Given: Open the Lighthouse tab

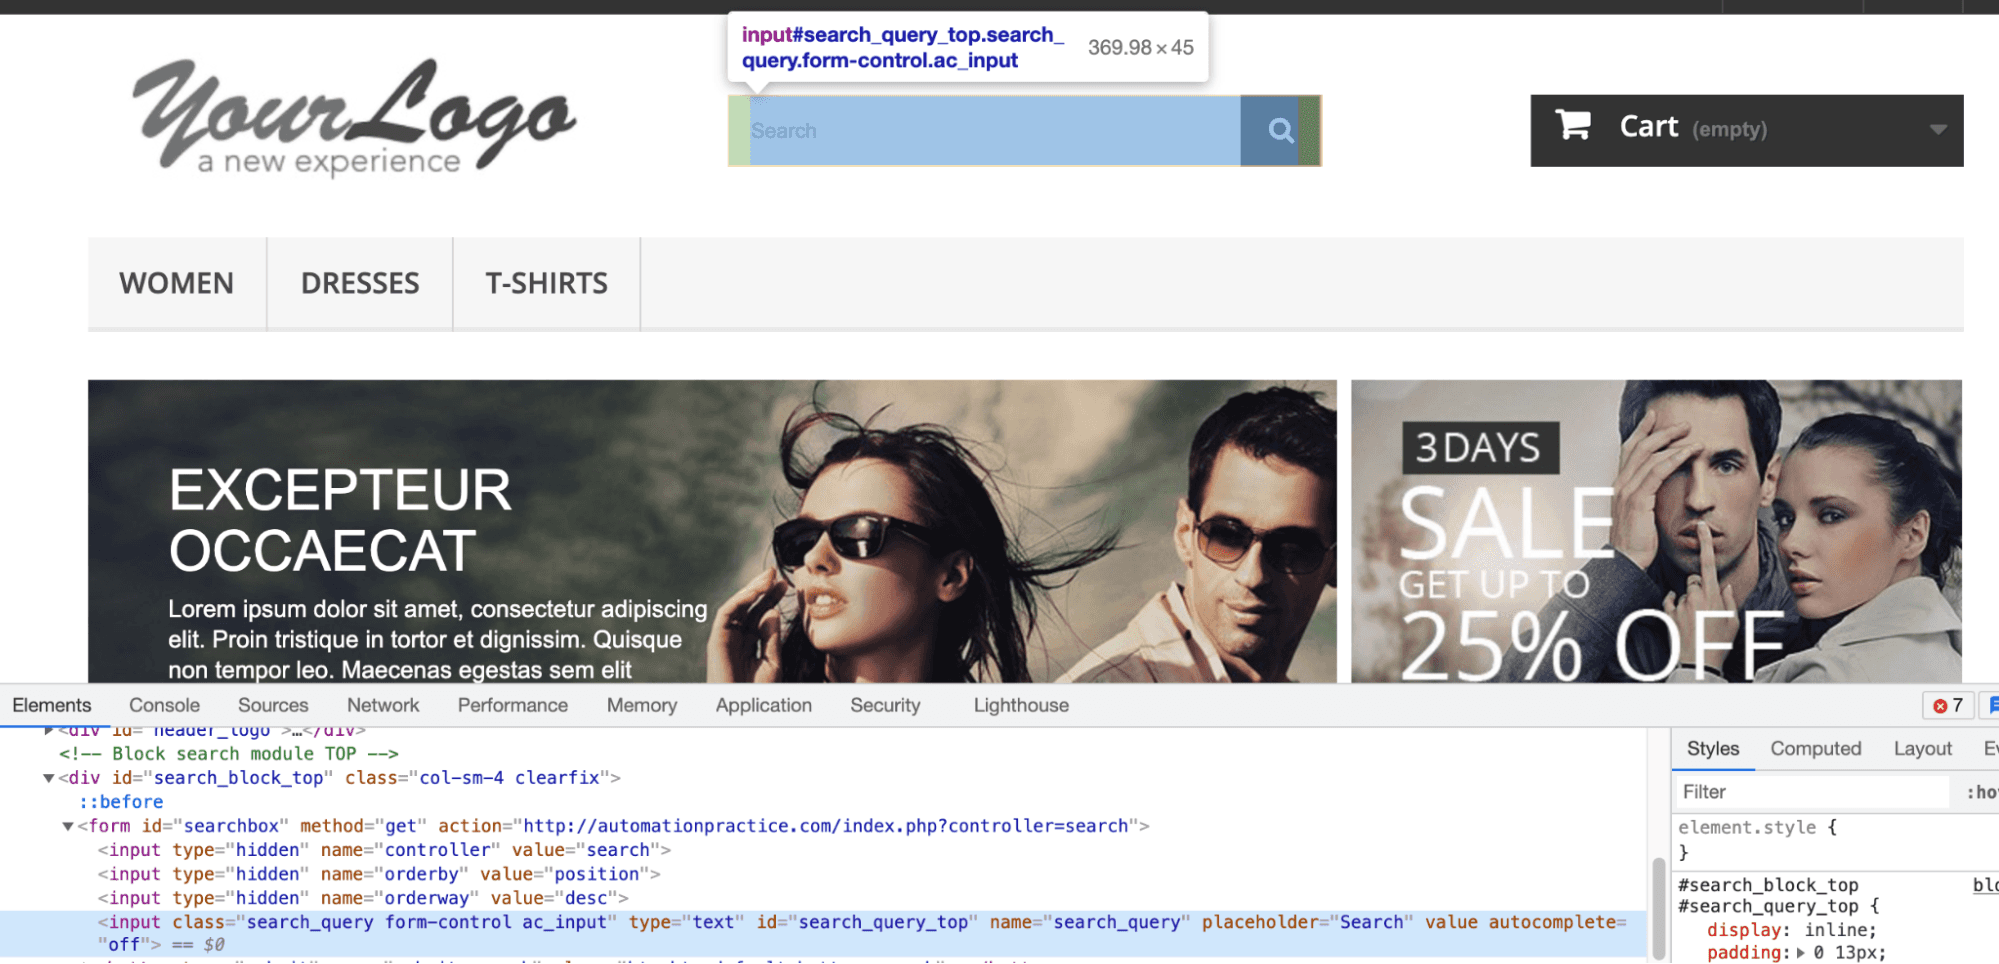Looking at the screenshot, I should pyautogui.click(x=1021, y=706).
